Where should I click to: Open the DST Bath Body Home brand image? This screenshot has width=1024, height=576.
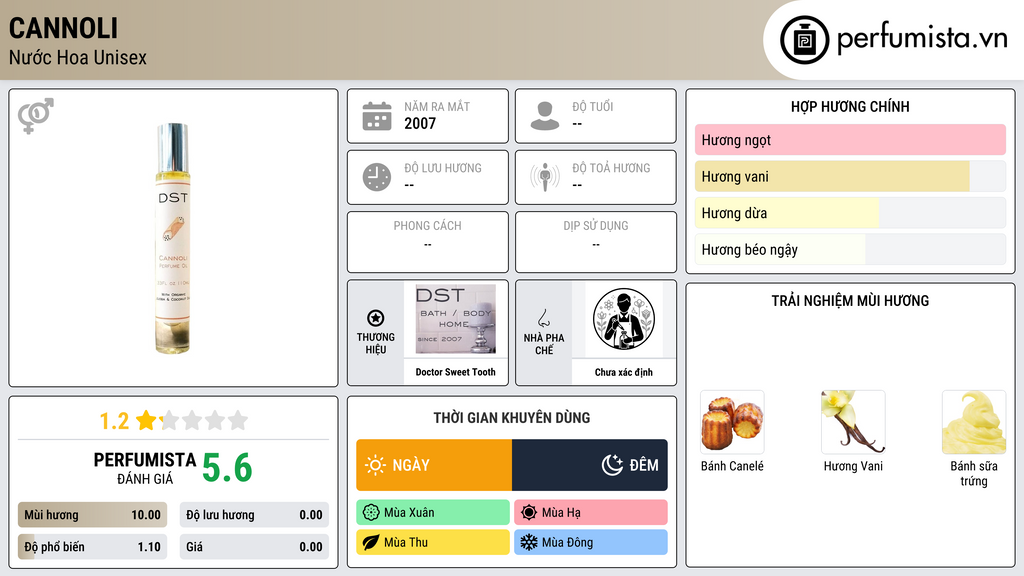tap(456, 319)
